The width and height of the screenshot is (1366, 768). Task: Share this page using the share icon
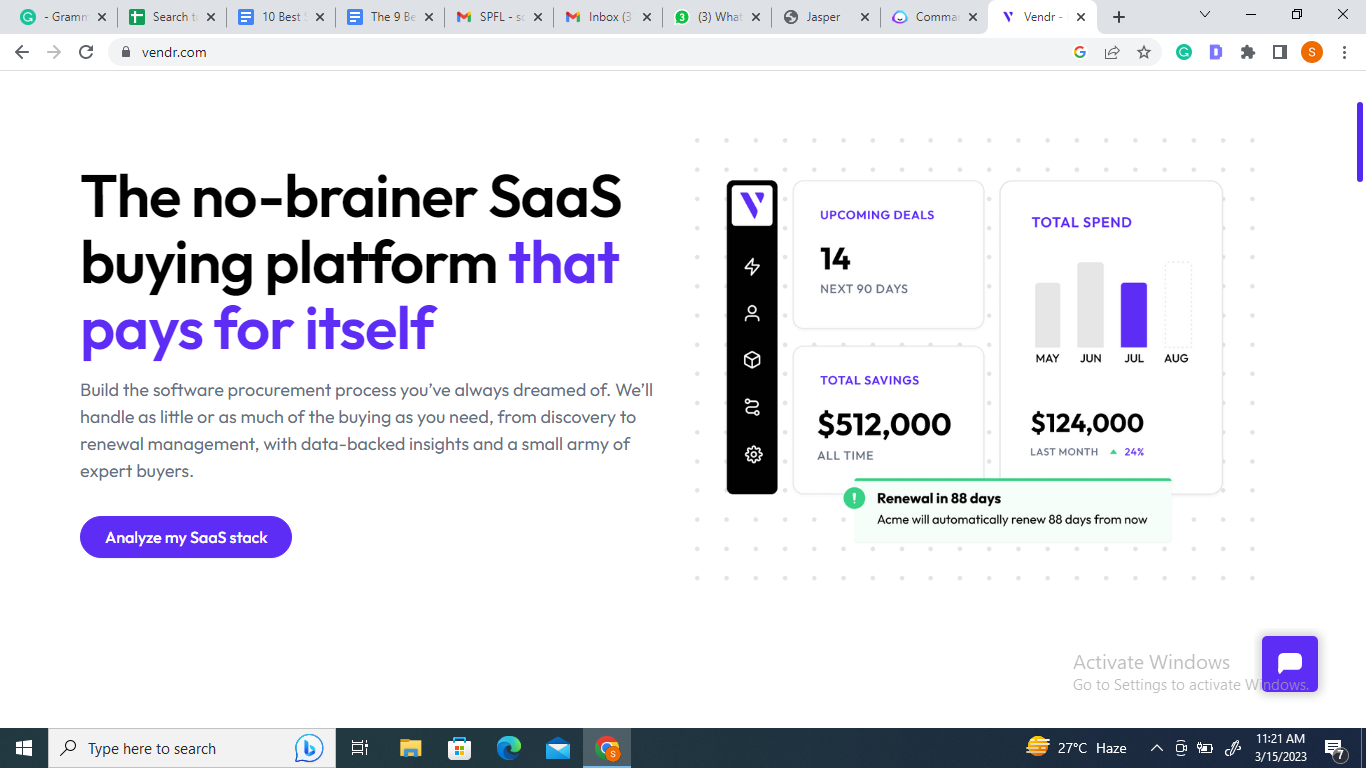(x=1112, y=52)
